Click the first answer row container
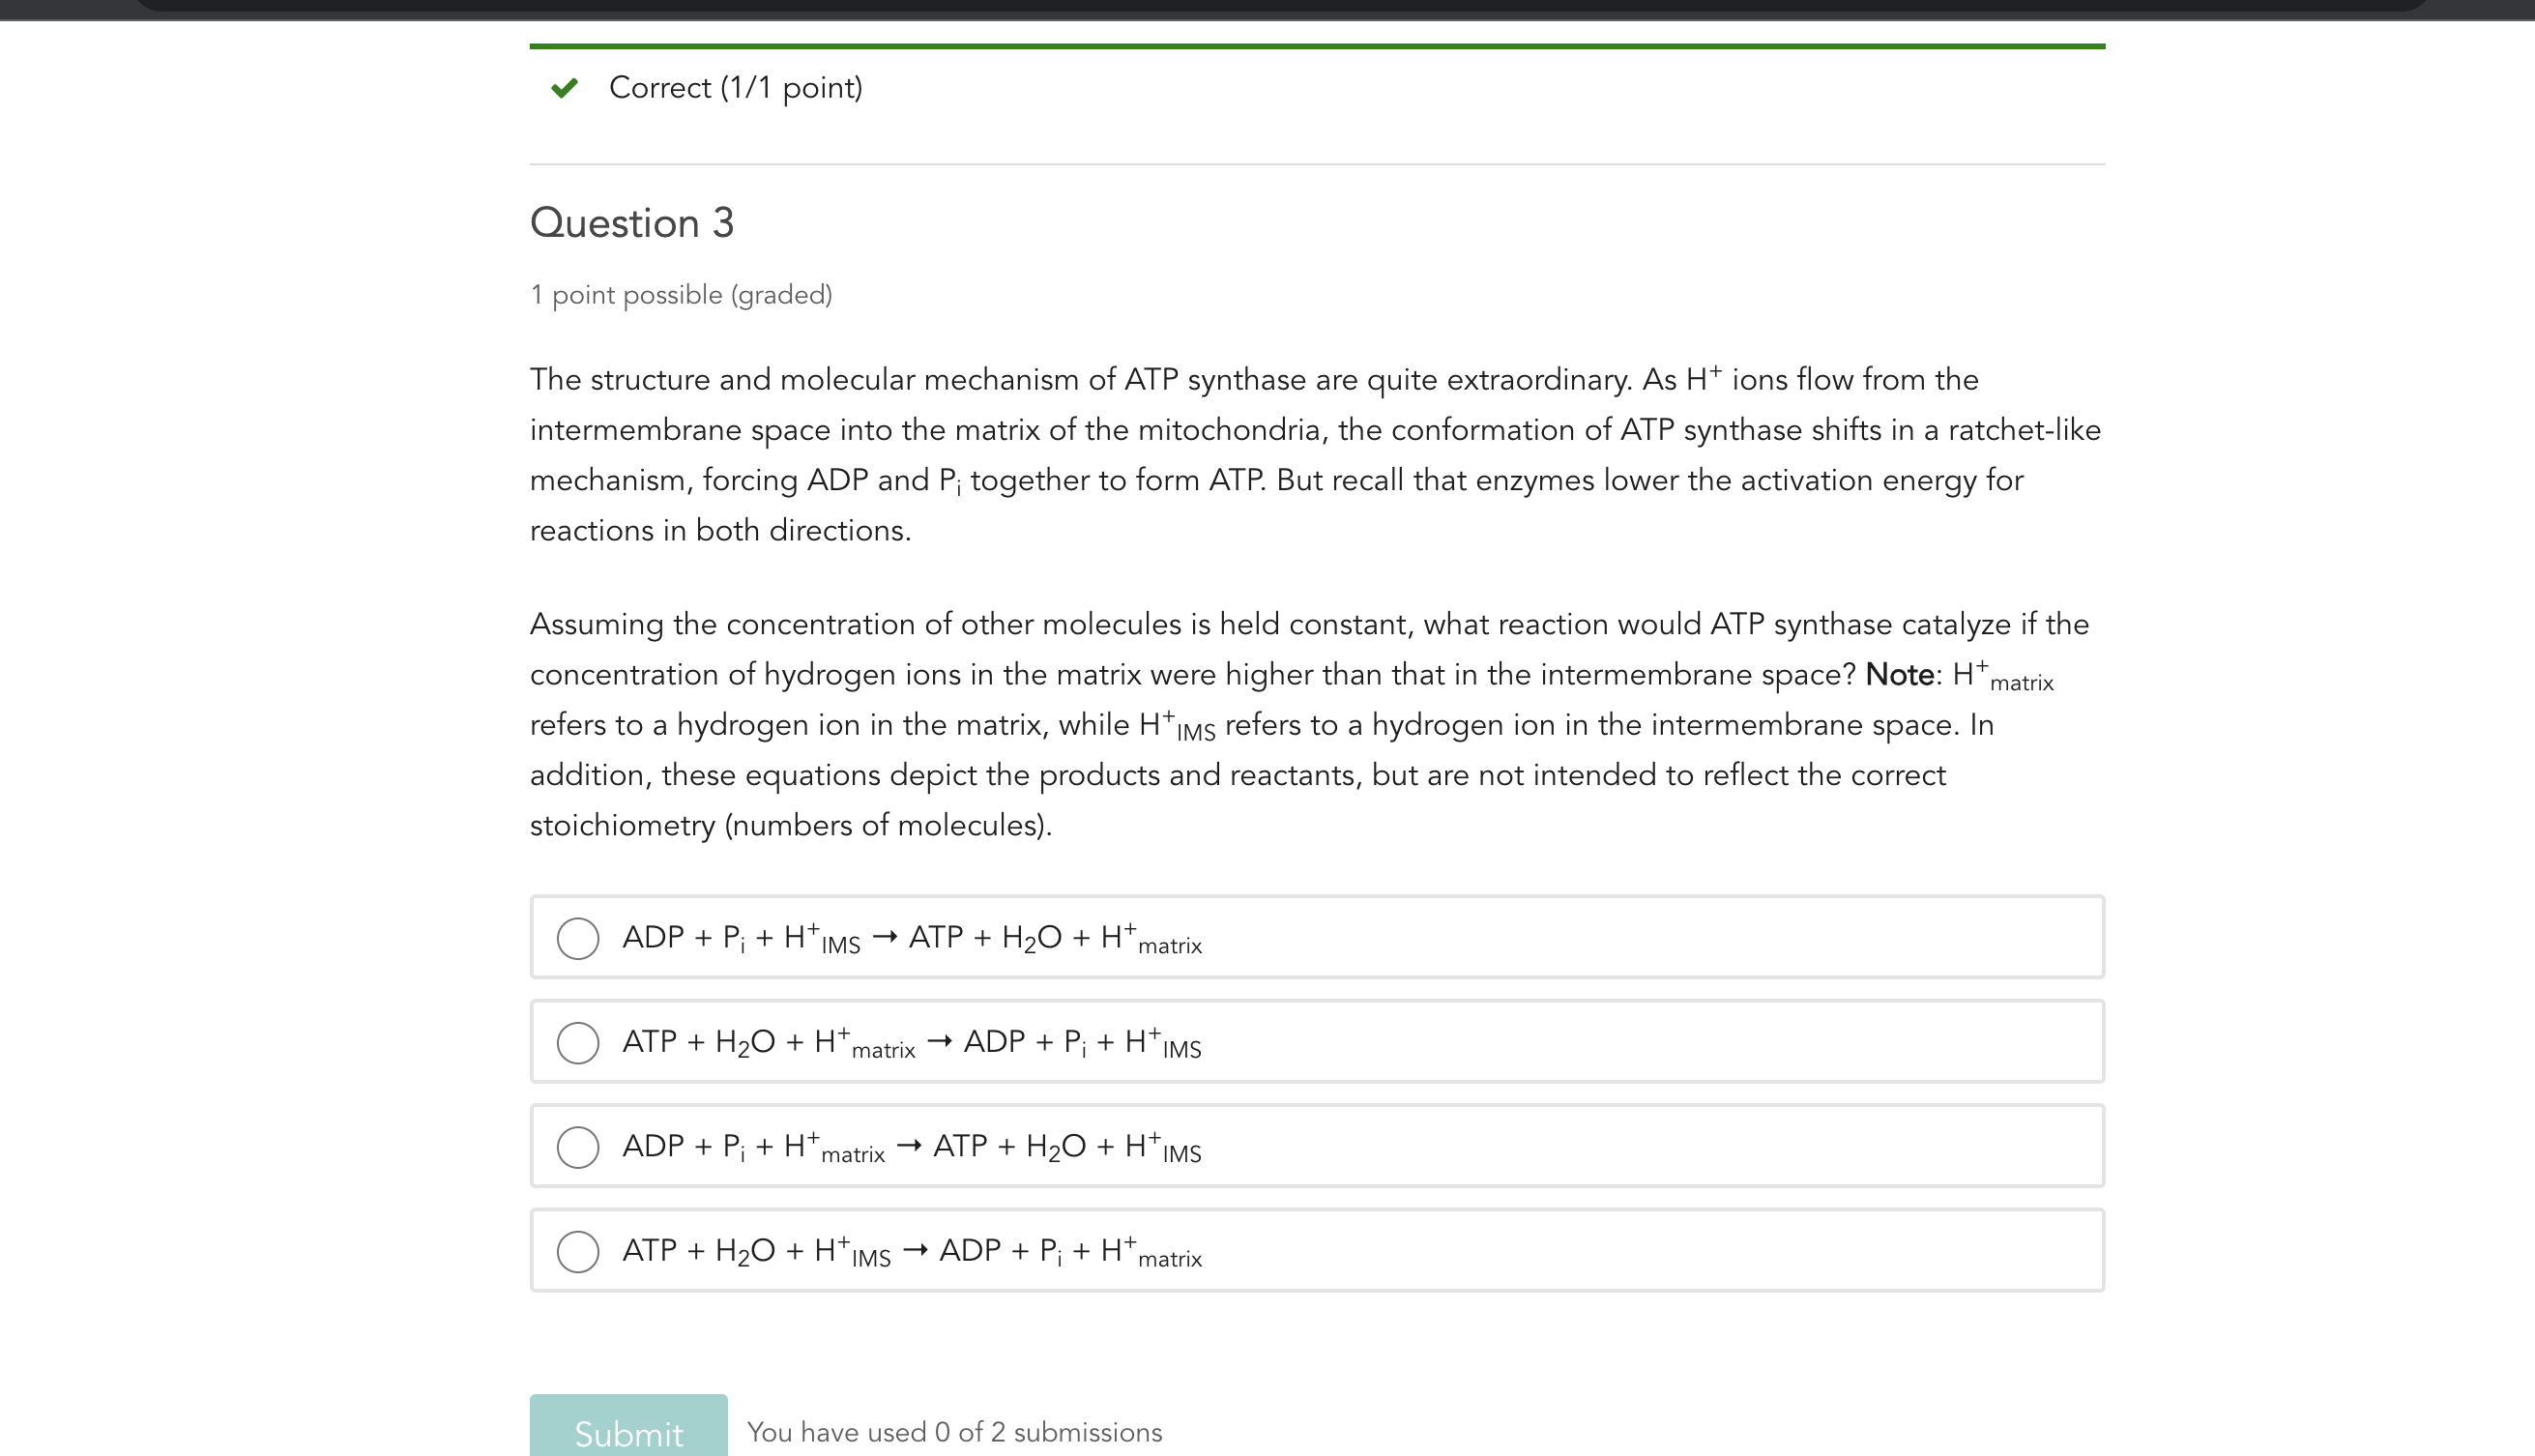2535x1456 pixels. click(1316, 938)
